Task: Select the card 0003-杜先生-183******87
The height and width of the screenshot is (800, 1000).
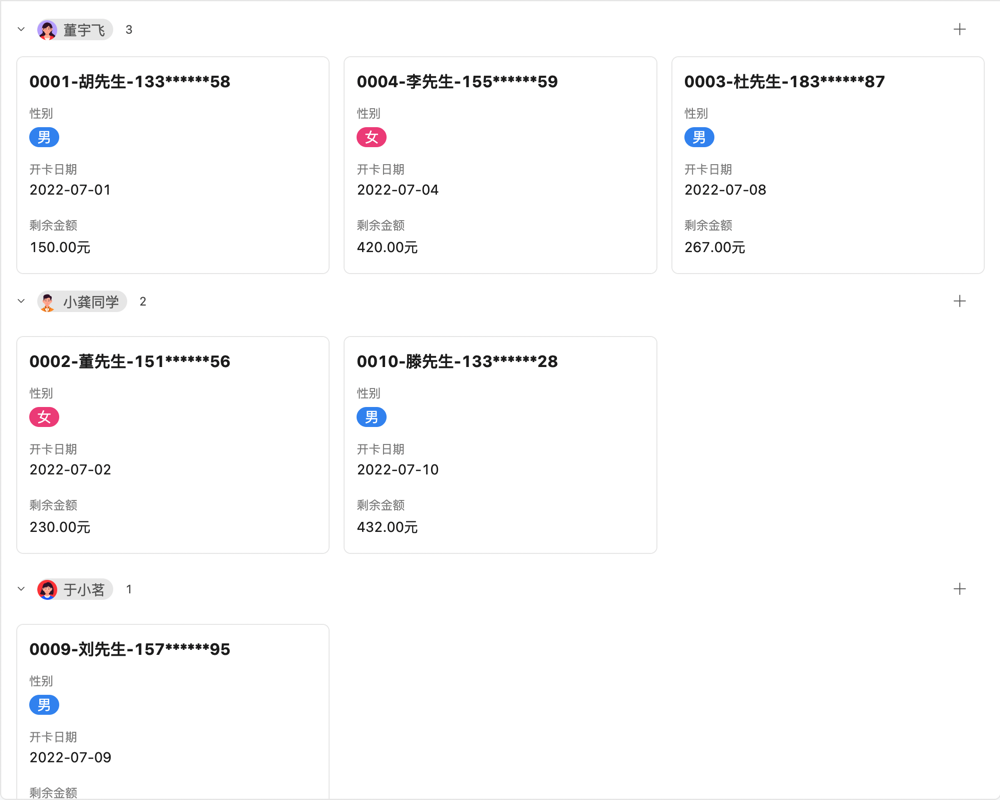Action: point(827,165)
